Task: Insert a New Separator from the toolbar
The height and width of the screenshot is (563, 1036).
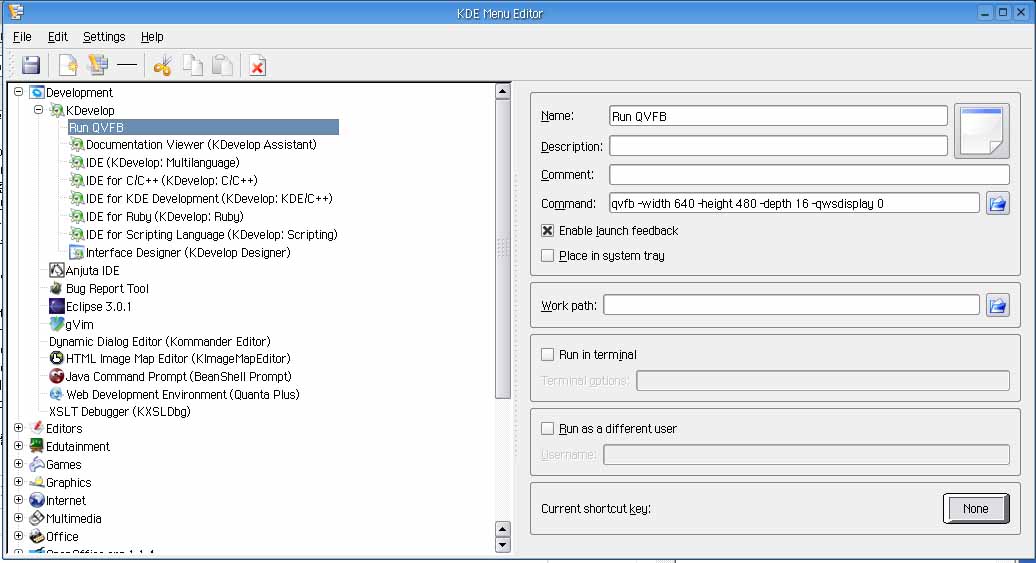Action: pos(127,65)
